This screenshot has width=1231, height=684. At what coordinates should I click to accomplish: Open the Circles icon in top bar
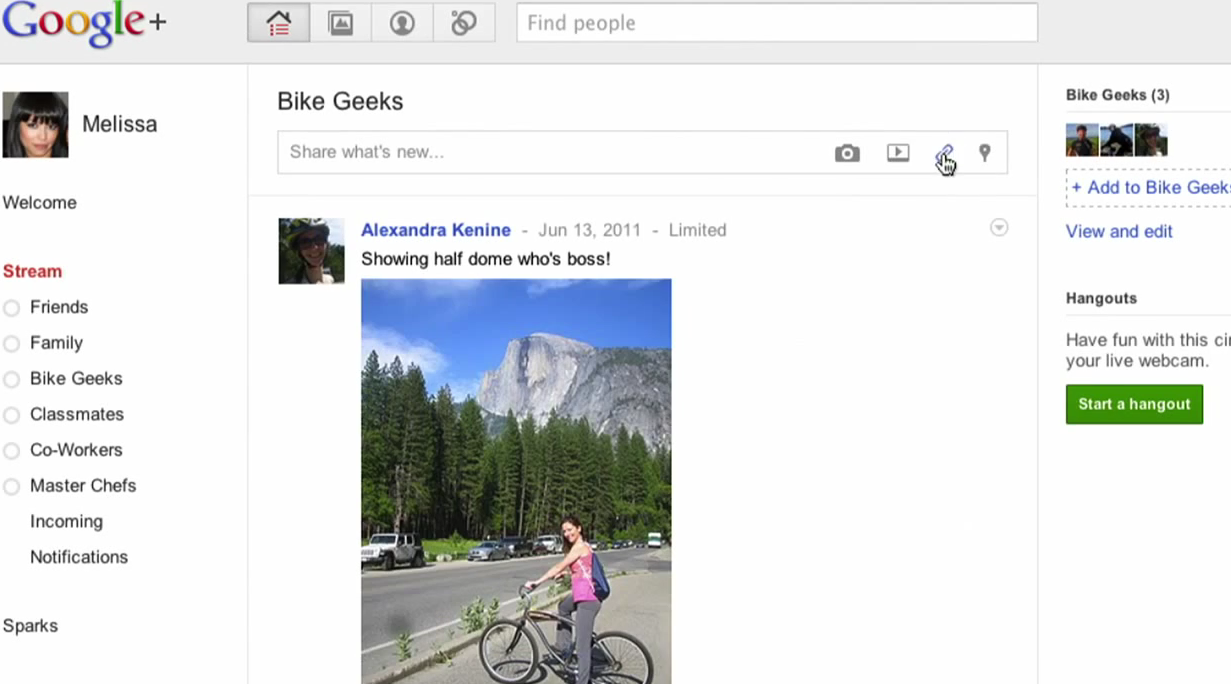point(463,23)
